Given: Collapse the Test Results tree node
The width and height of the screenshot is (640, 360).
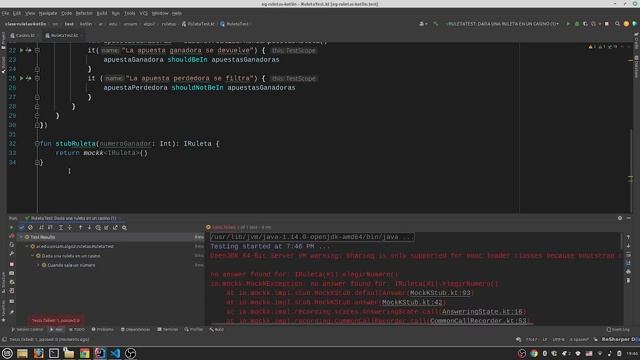Looking at the screenshot, I should click(21, 237).
